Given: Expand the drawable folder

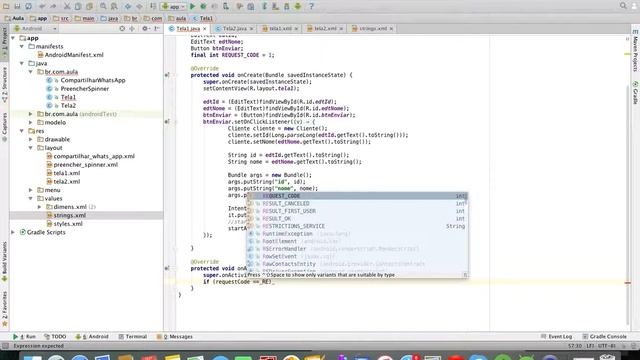Looking at the screenshot, I should coord(31,139).
